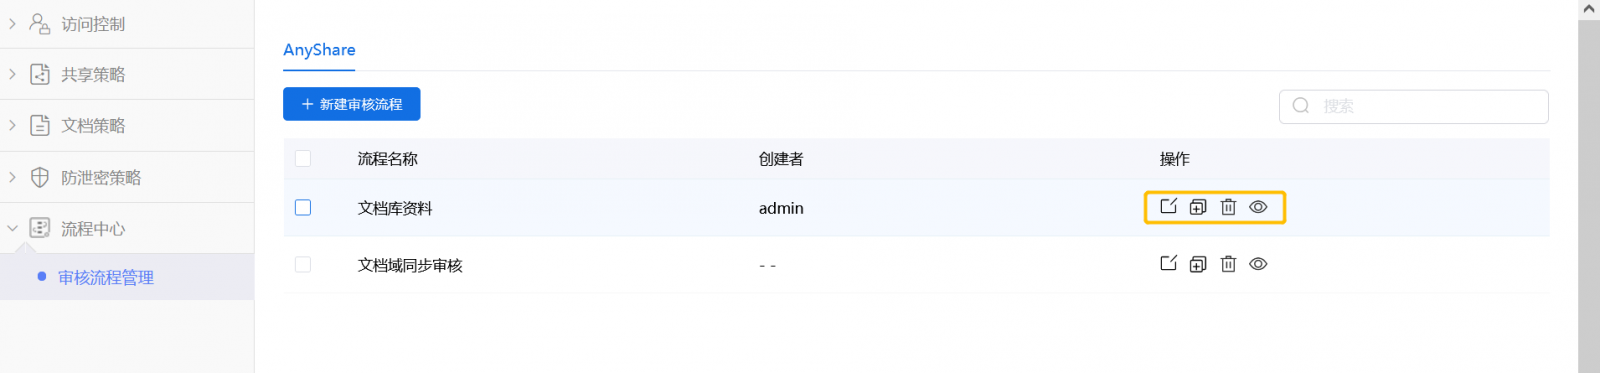Click edit icon for 文档库资料 row
This screenshot has width=1600, height=373.
pos(1168,207)
